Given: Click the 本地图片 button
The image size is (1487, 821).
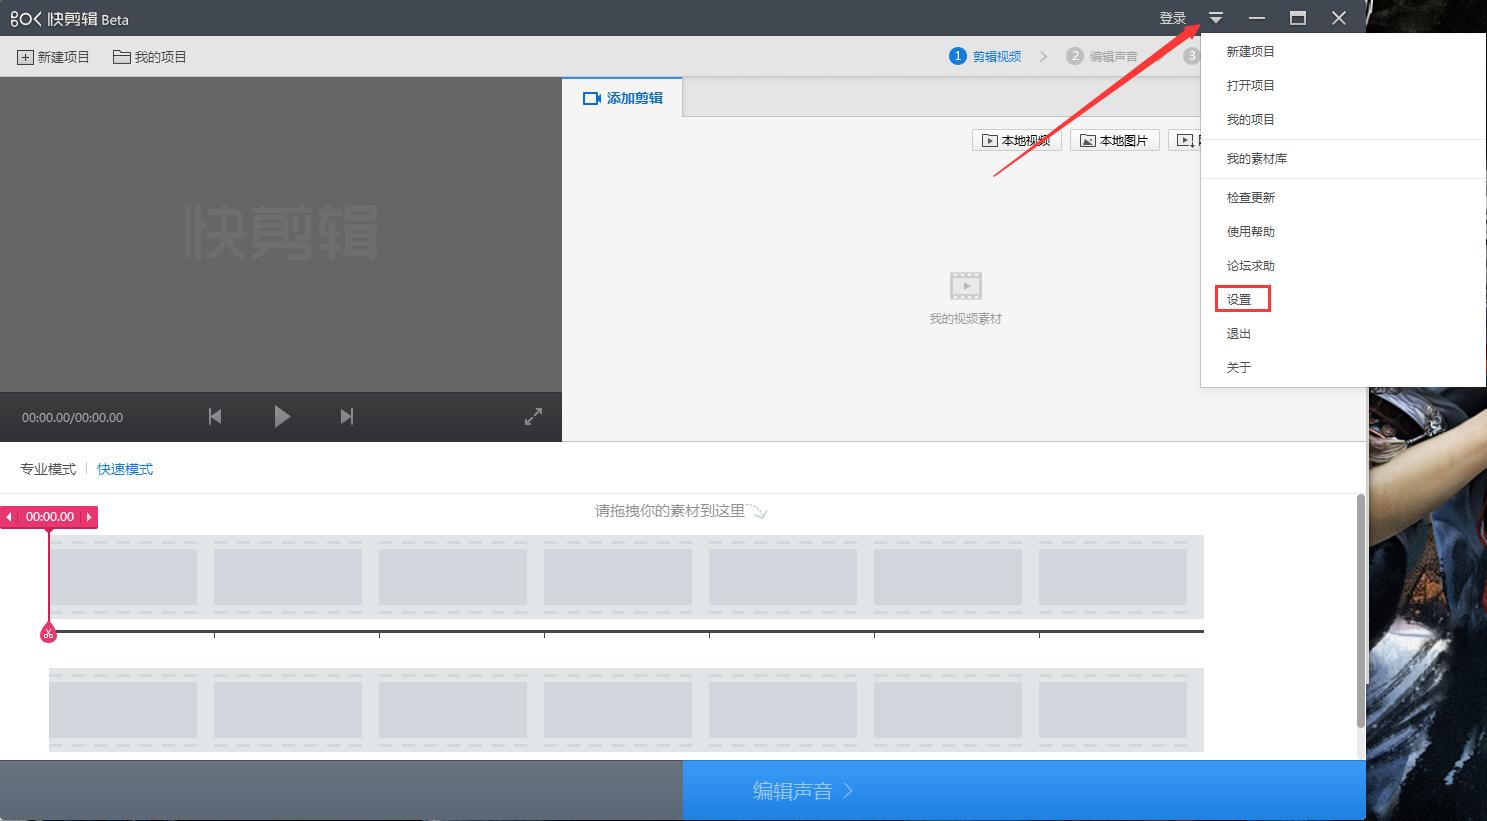Looking at the screenshot, I should 1114,140.
